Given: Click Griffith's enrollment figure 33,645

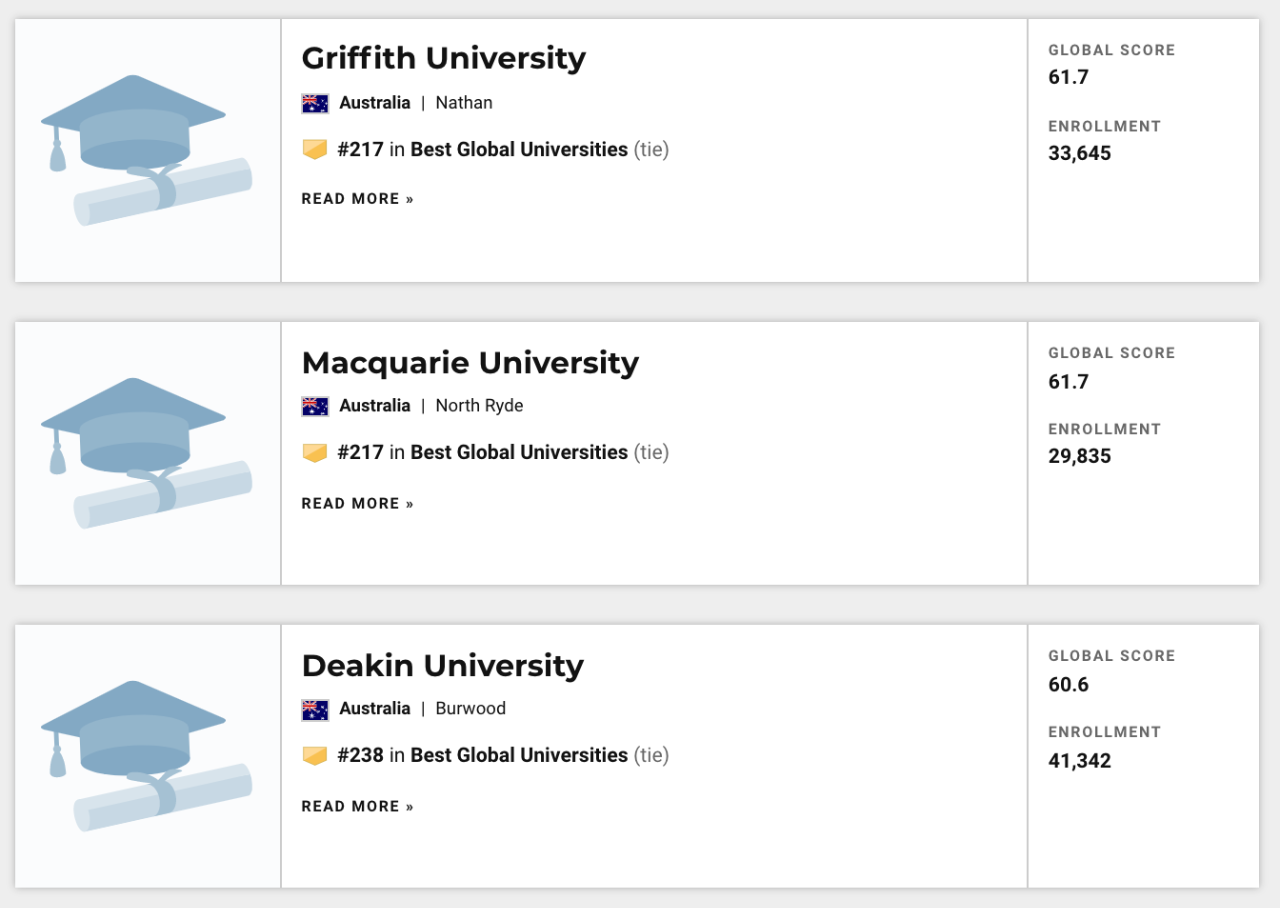Looking at the screenshot, I should click(1079, 154).
